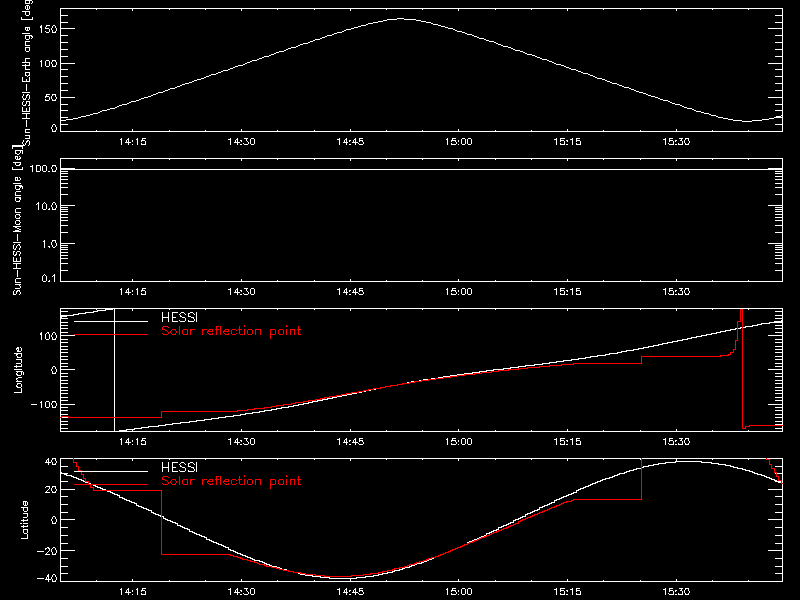Click 15:30 label under Longitude plot
This screenshot has height=600, width=800.
pyautogui.click(x=677, y=441)
